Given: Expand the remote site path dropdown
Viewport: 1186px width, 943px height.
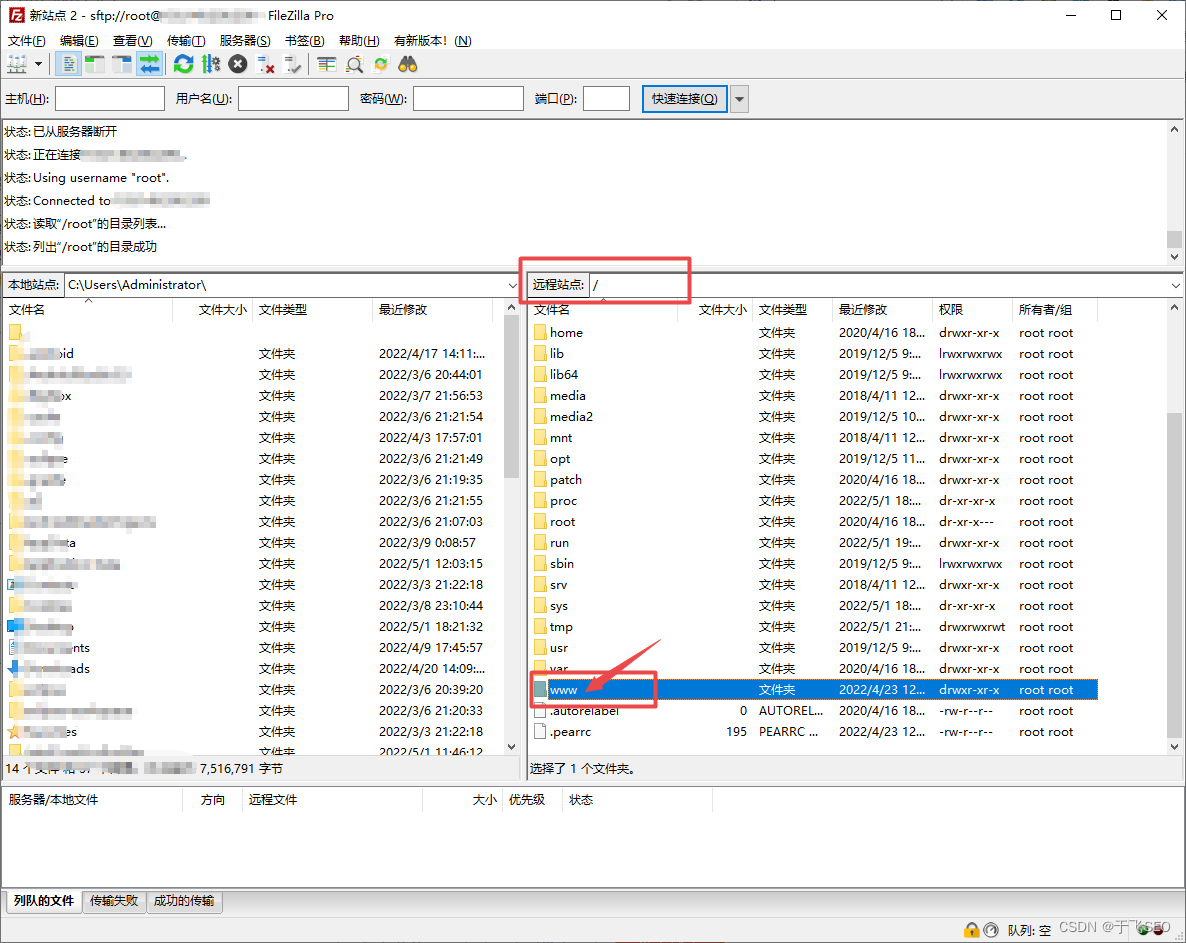Looking at the screenshot, I should (1175, 285).
